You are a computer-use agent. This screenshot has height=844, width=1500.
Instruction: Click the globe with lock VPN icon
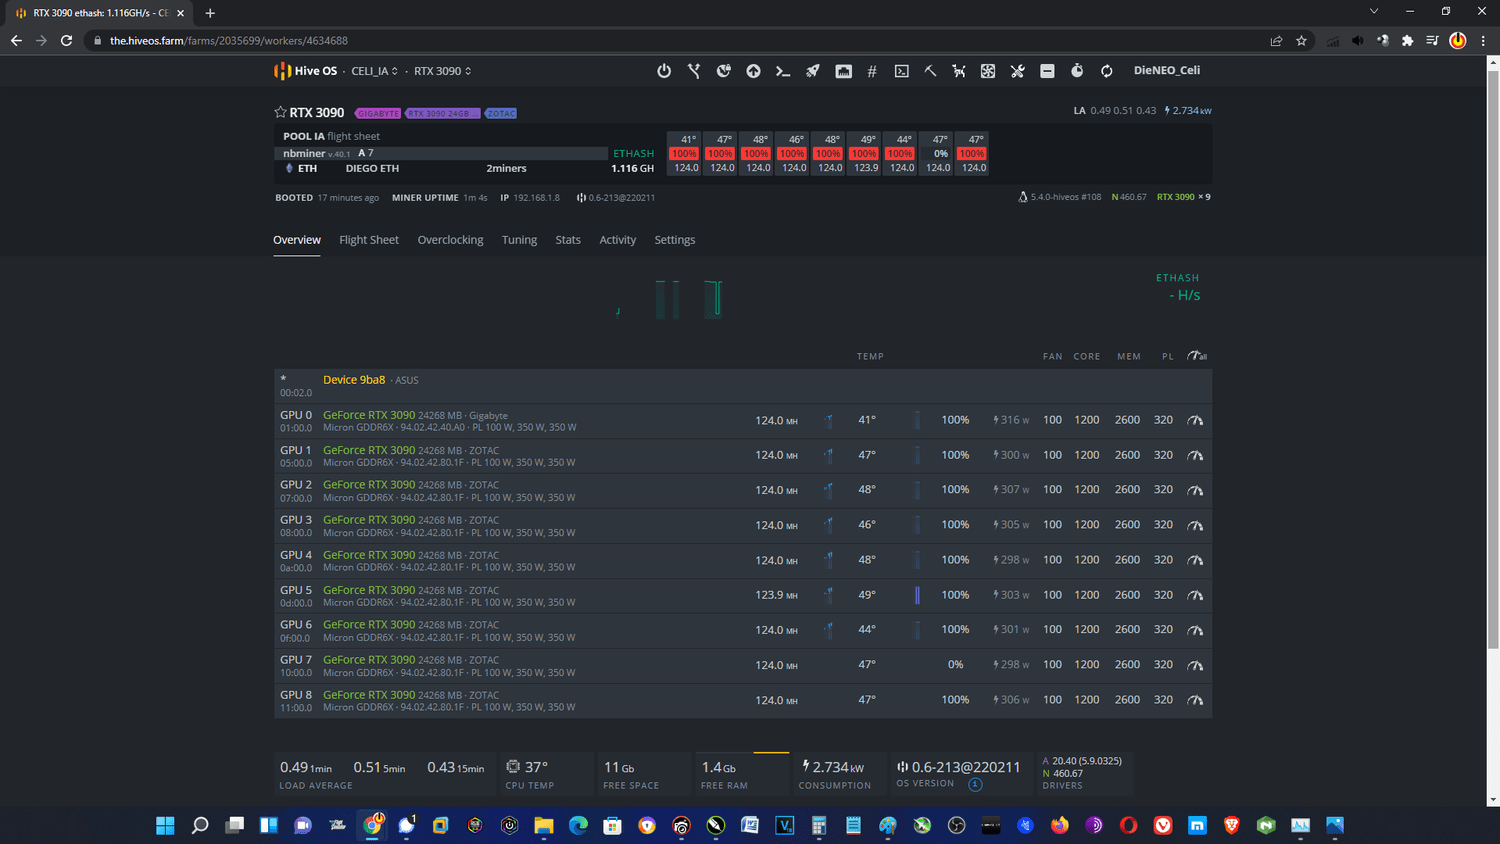tap(724, 71)
